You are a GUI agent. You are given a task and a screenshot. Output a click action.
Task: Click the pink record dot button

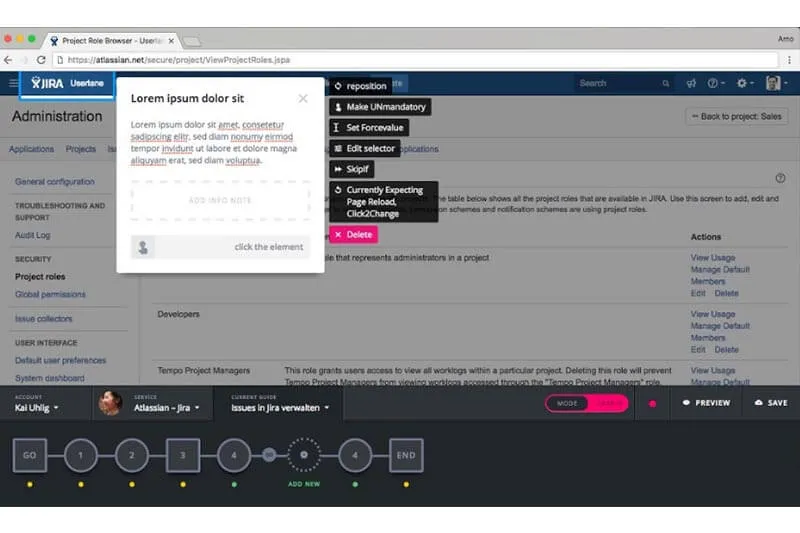(653, 404)
